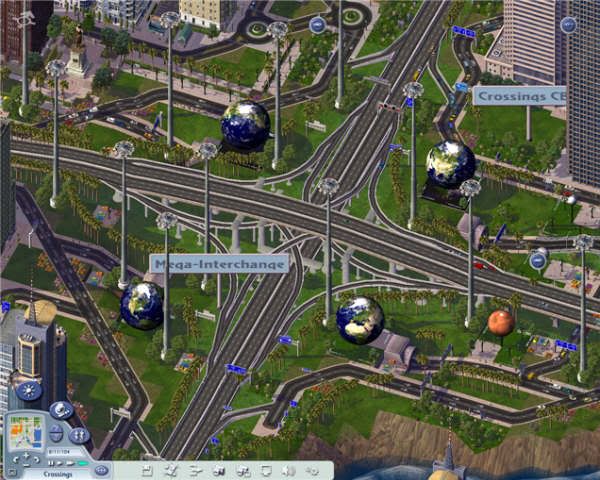
Task: Click the speaker audio options icon
Action: point(289,471)
